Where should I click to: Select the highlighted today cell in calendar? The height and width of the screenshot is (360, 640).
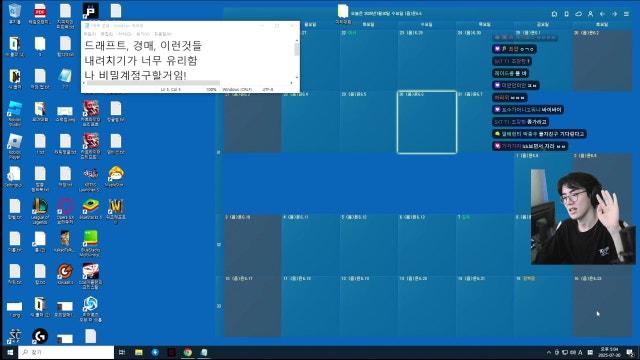tap(427, 122)
